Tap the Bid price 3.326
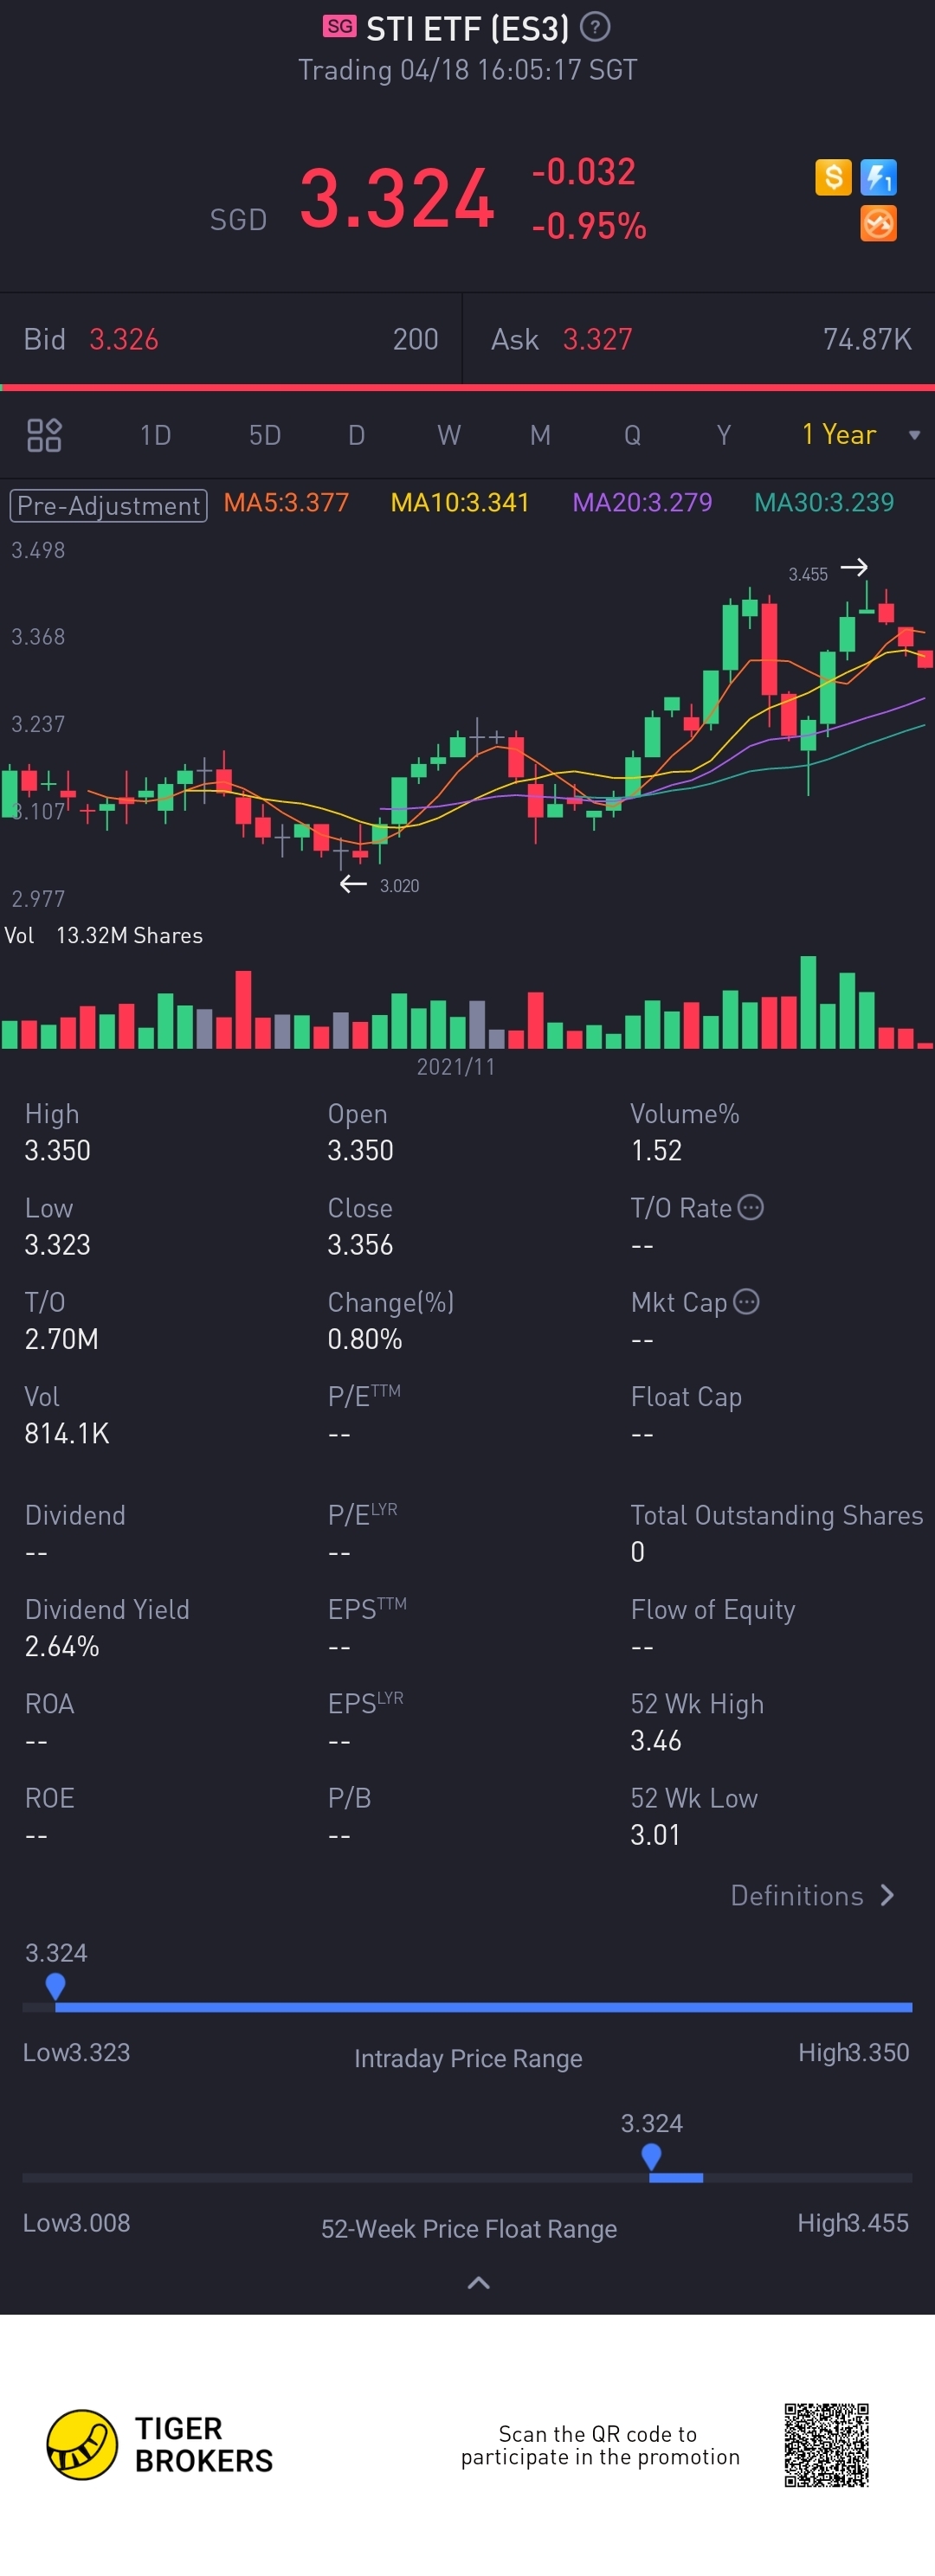The image size is (935, 2576). 124,340
